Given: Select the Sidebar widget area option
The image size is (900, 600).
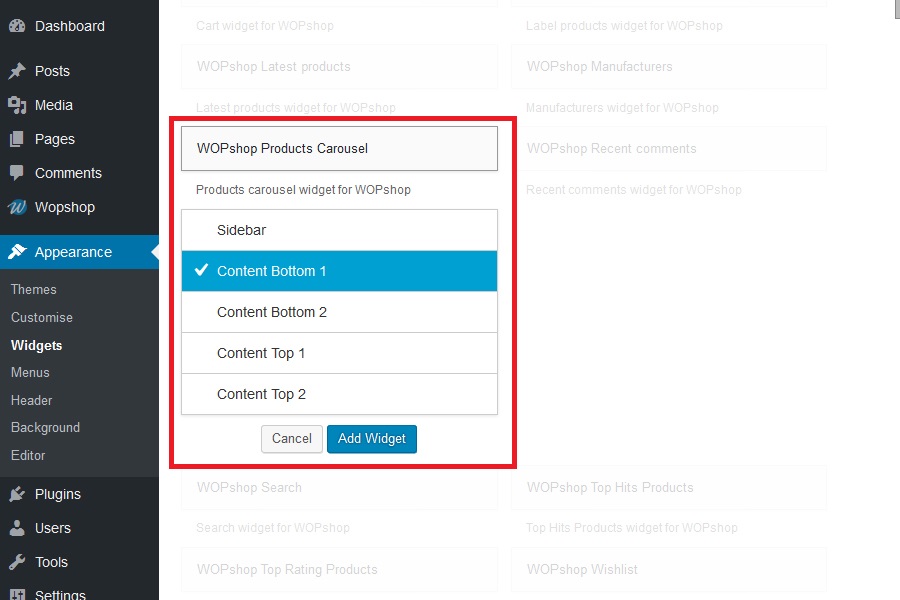Looking at the screenshot, I should [x=339, y=230].
